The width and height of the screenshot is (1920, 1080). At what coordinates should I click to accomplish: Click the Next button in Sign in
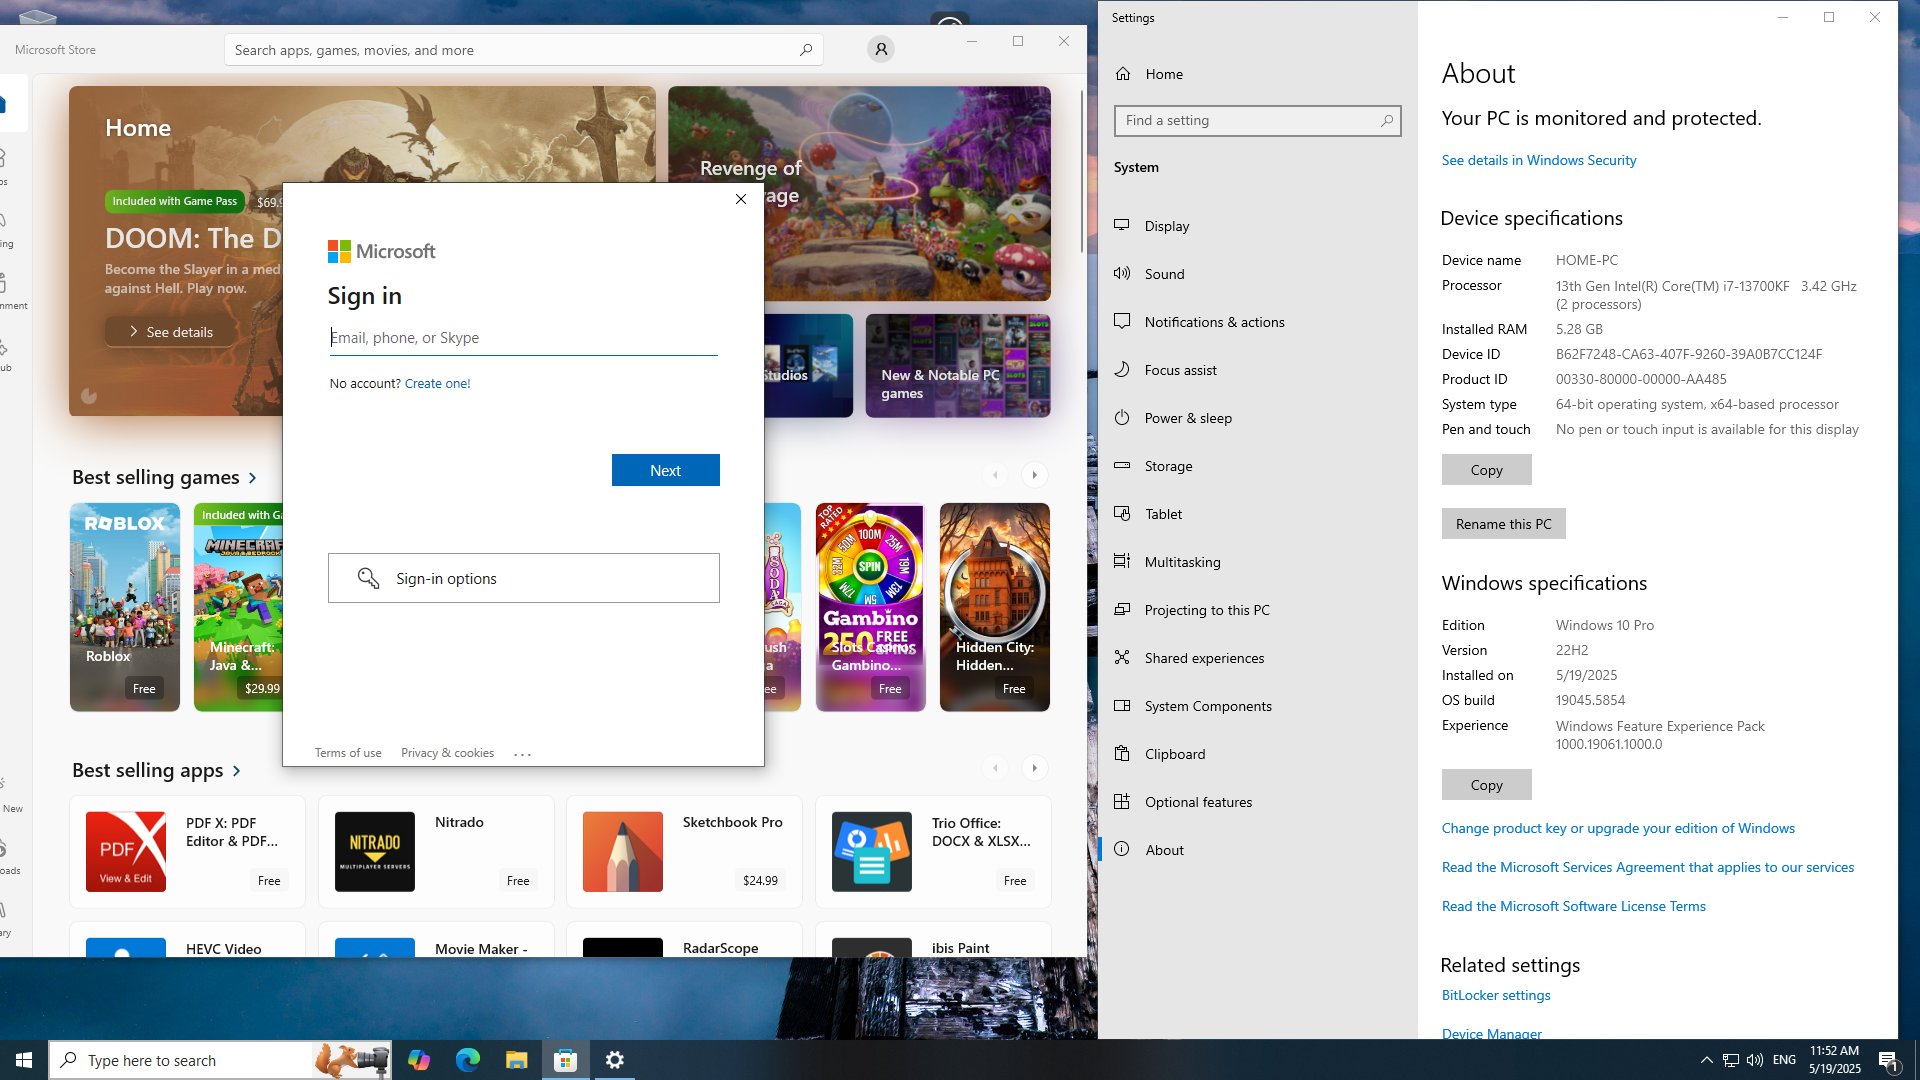(665, 470)
